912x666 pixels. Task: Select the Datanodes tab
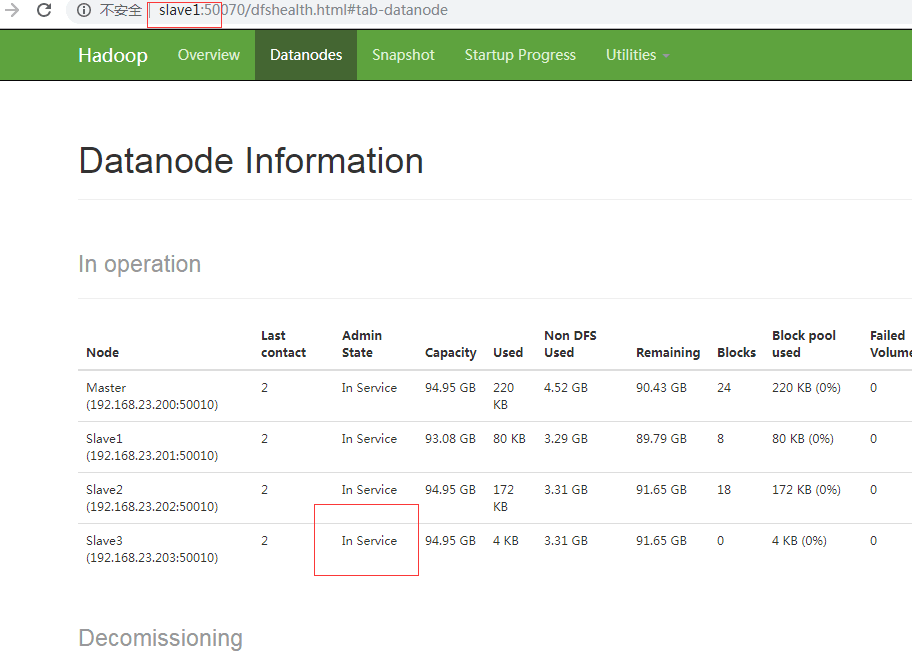coord(306,55)
